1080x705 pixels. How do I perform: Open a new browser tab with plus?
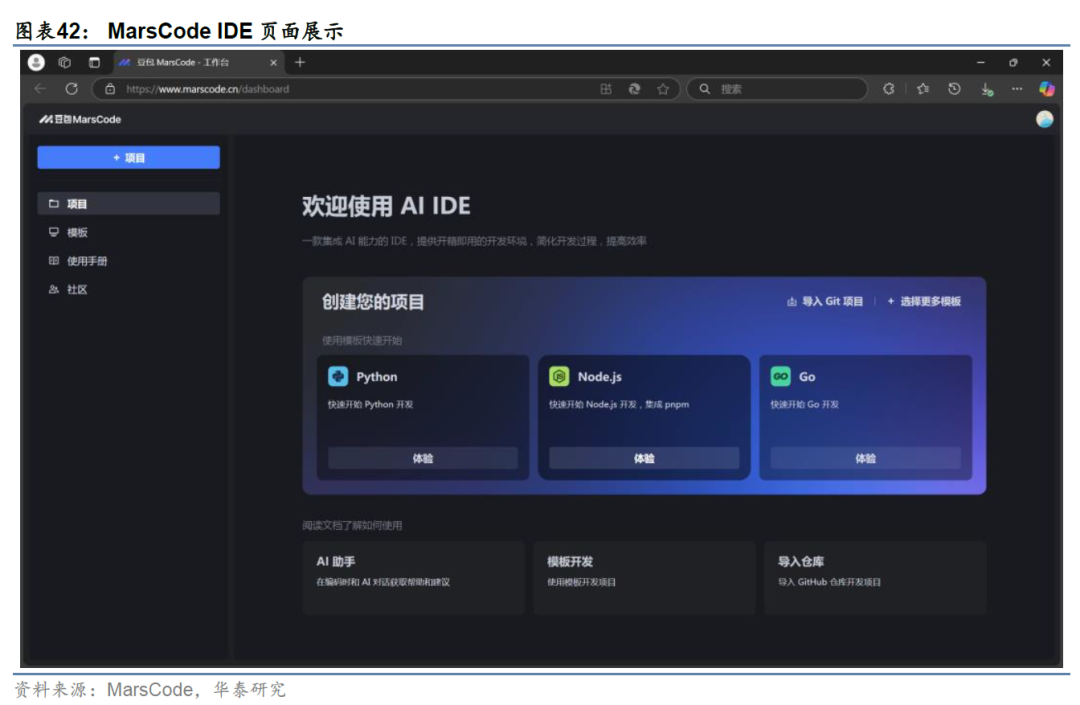(298, 62)
